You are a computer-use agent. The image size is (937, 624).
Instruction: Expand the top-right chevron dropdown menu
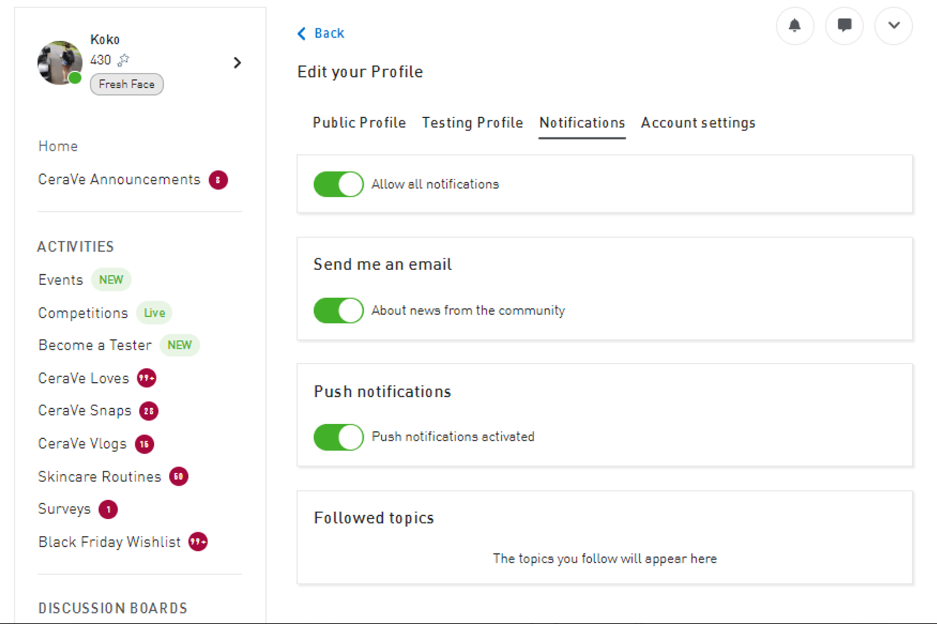pos(893,26)
